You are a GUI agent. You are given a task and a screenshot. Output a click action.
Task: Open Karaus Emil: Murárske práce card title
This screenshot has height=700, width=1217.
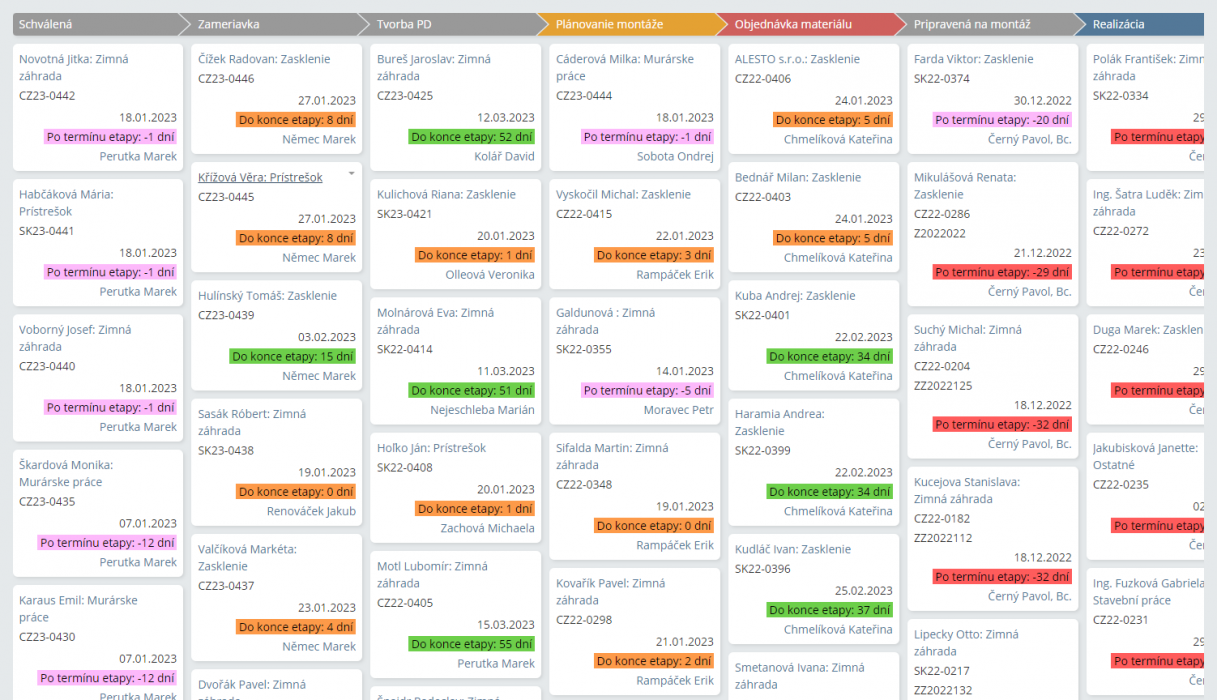(x=78, y=608)
